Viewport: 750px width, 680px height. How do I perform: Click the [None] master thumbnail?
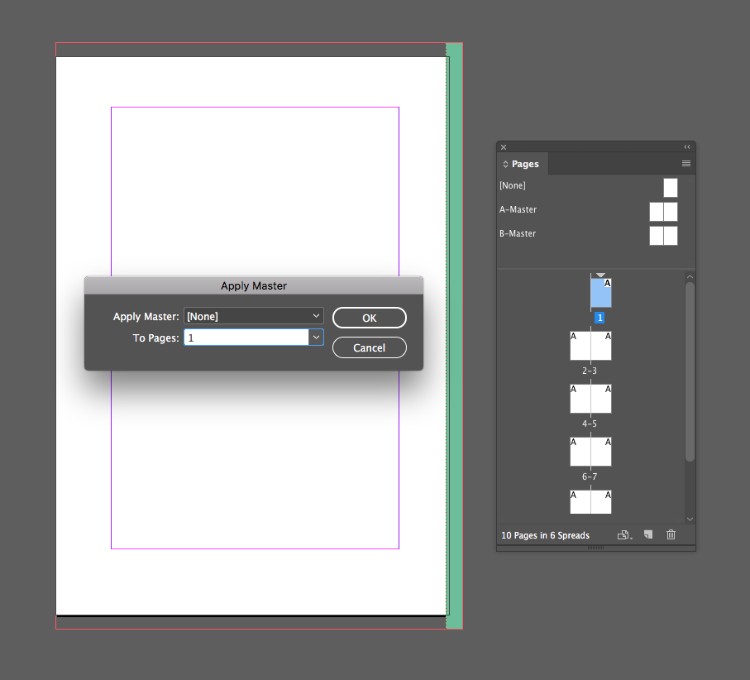[670, 187]
